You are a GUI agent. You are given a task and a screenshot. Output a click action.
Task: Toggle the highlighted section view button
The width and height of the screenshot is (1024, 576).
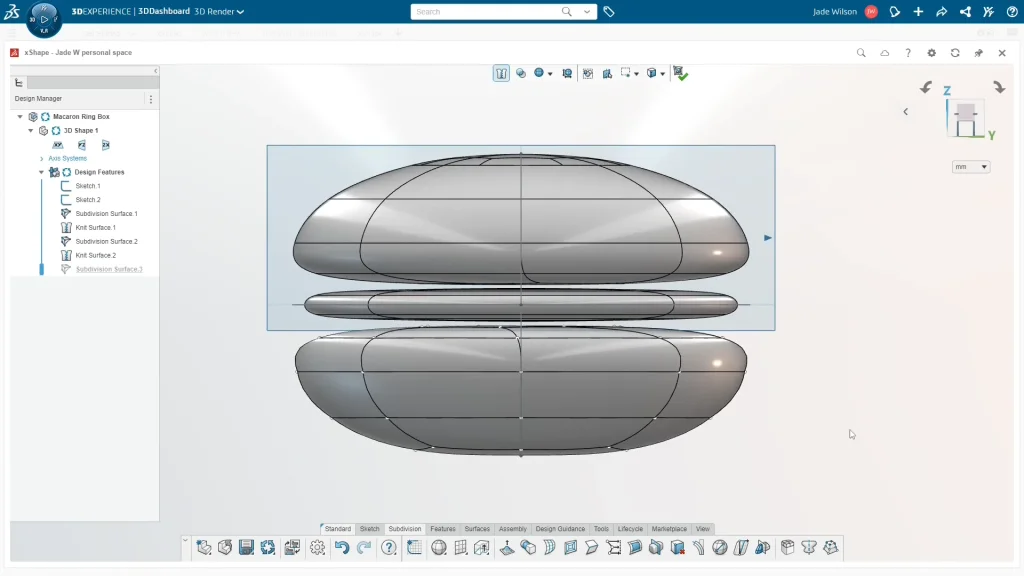pyautogui.click(x=501, y=73)
